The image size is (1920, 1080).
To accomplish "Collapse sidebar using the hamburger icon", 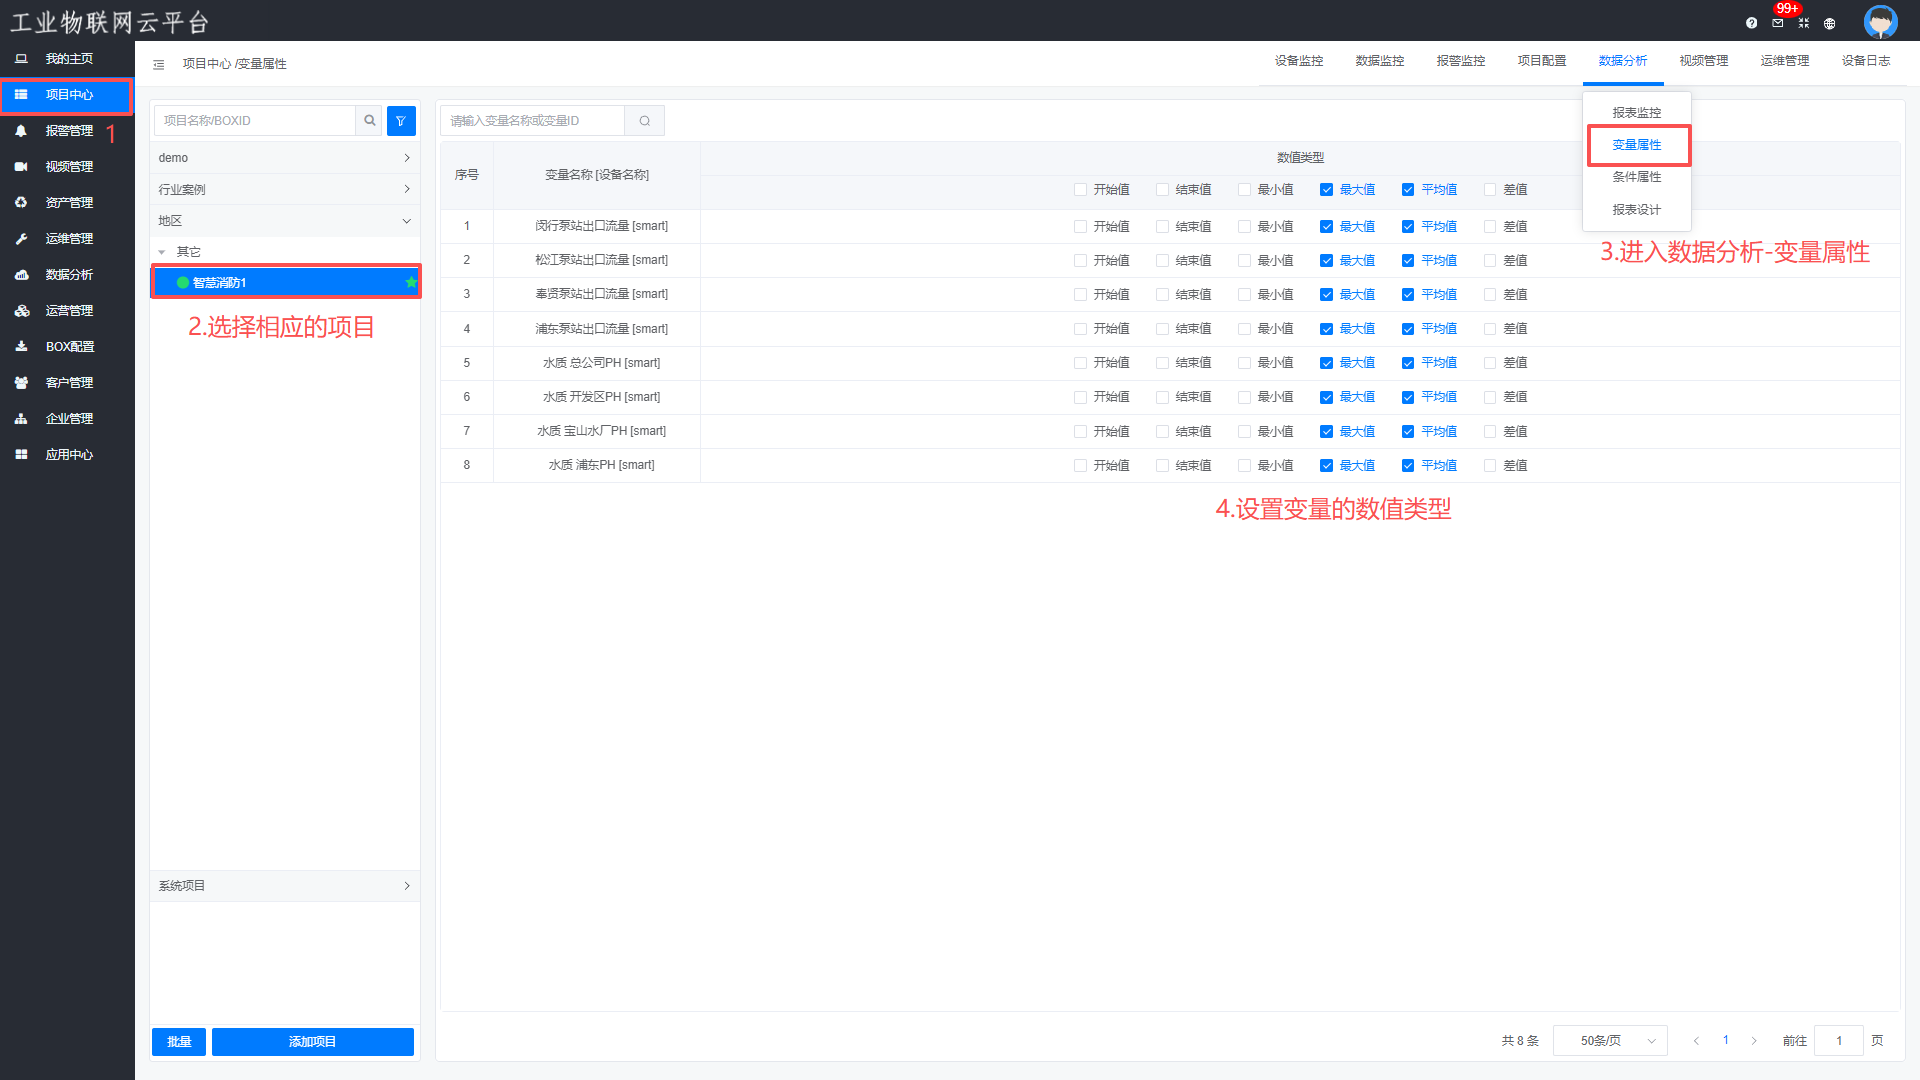I will [x=158, y=64].
